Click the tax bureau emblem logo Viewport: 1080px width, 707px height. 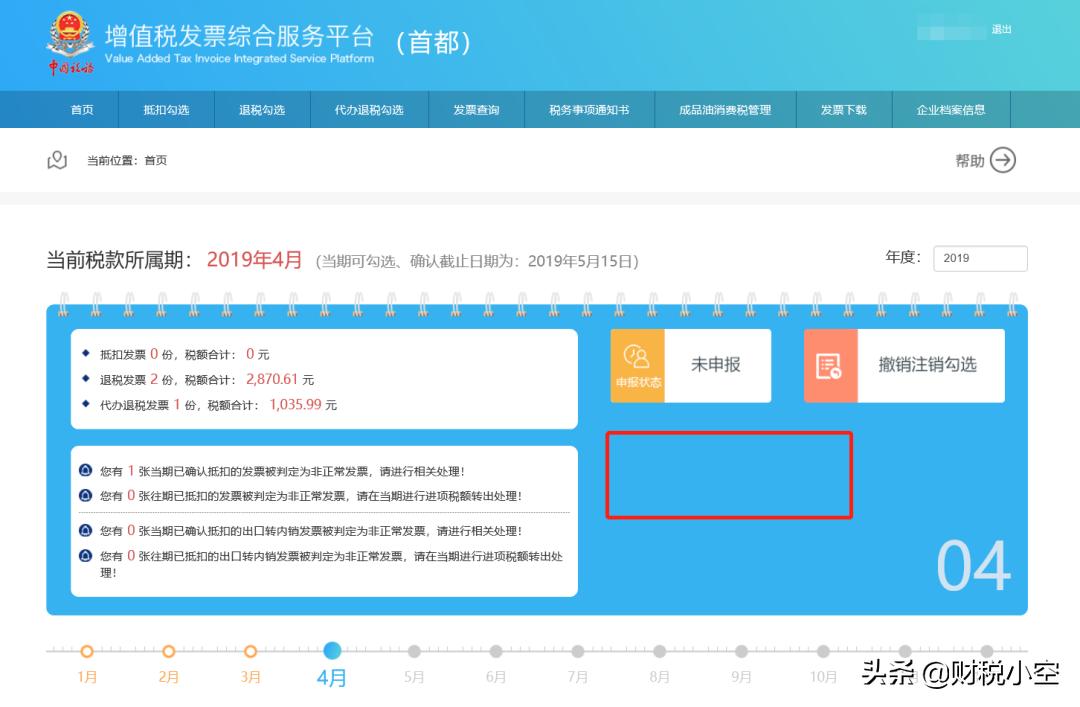68,41
